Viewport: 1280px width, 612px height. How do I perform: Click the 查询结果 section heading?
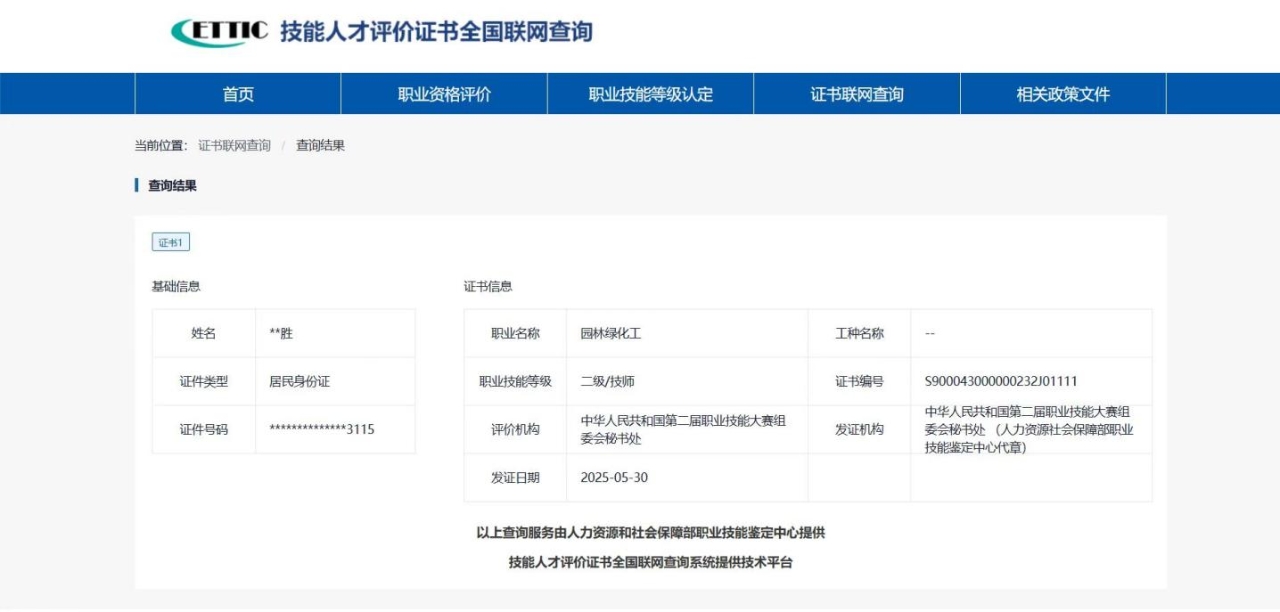172,185
